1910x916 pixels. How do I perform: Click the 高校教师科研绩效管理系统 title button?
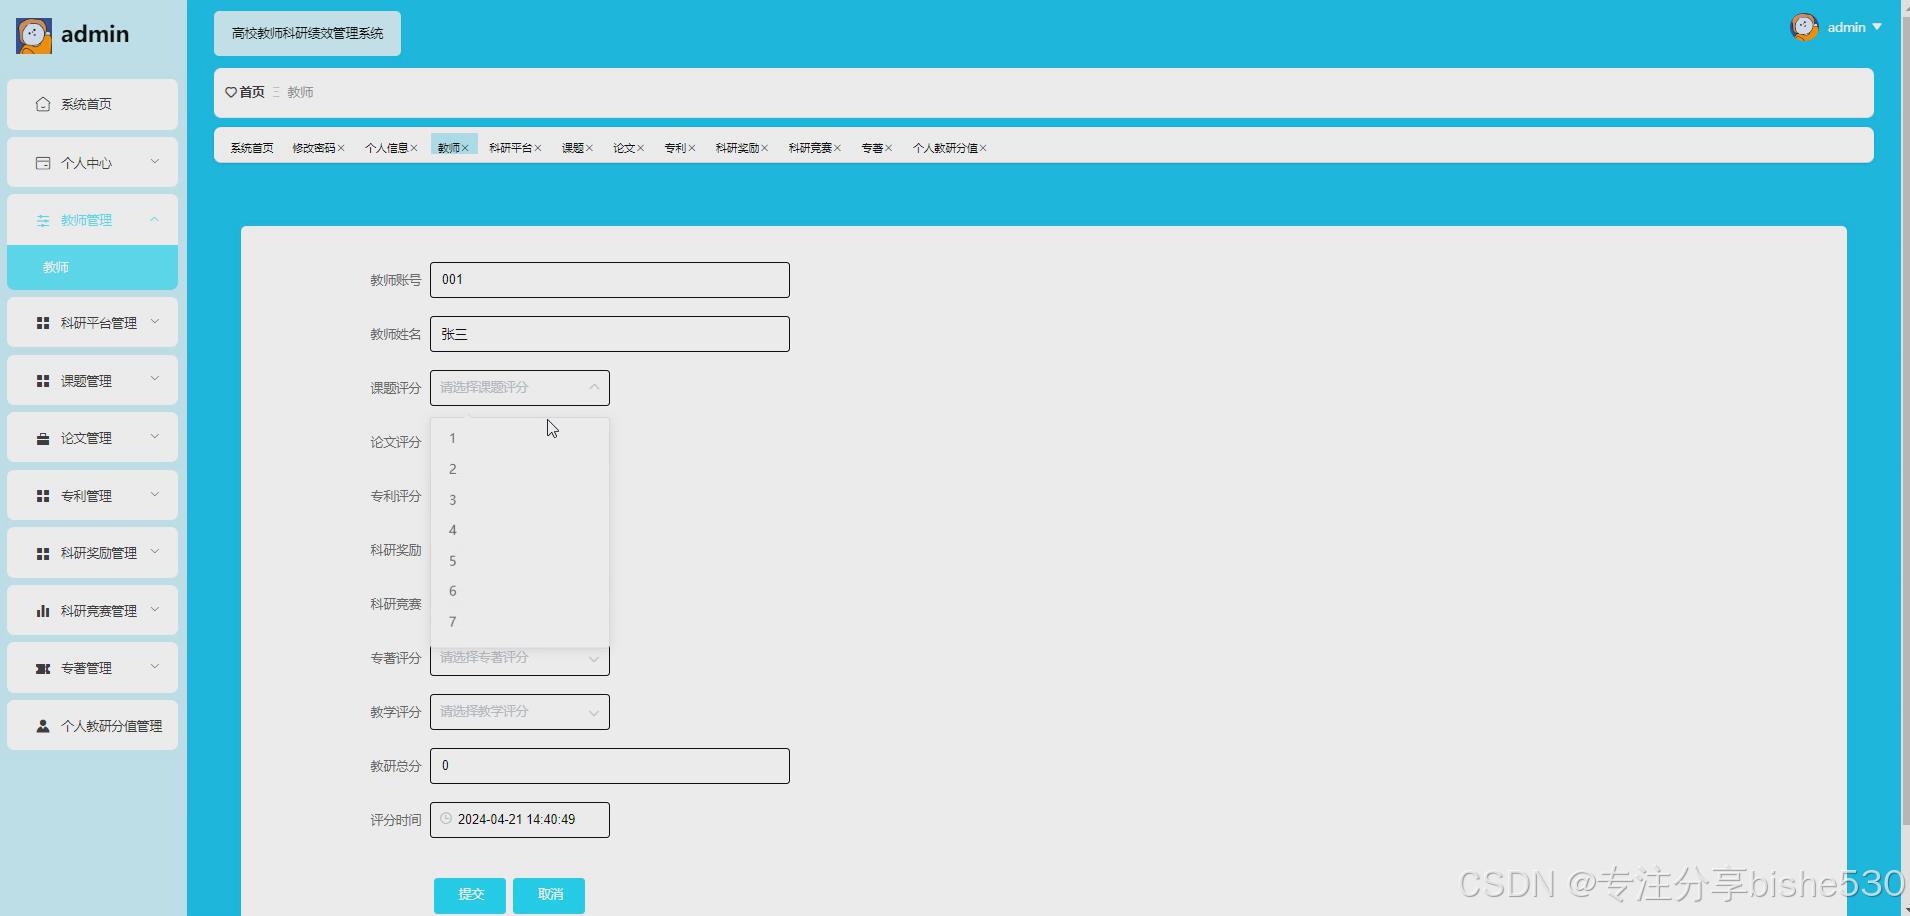307,34
